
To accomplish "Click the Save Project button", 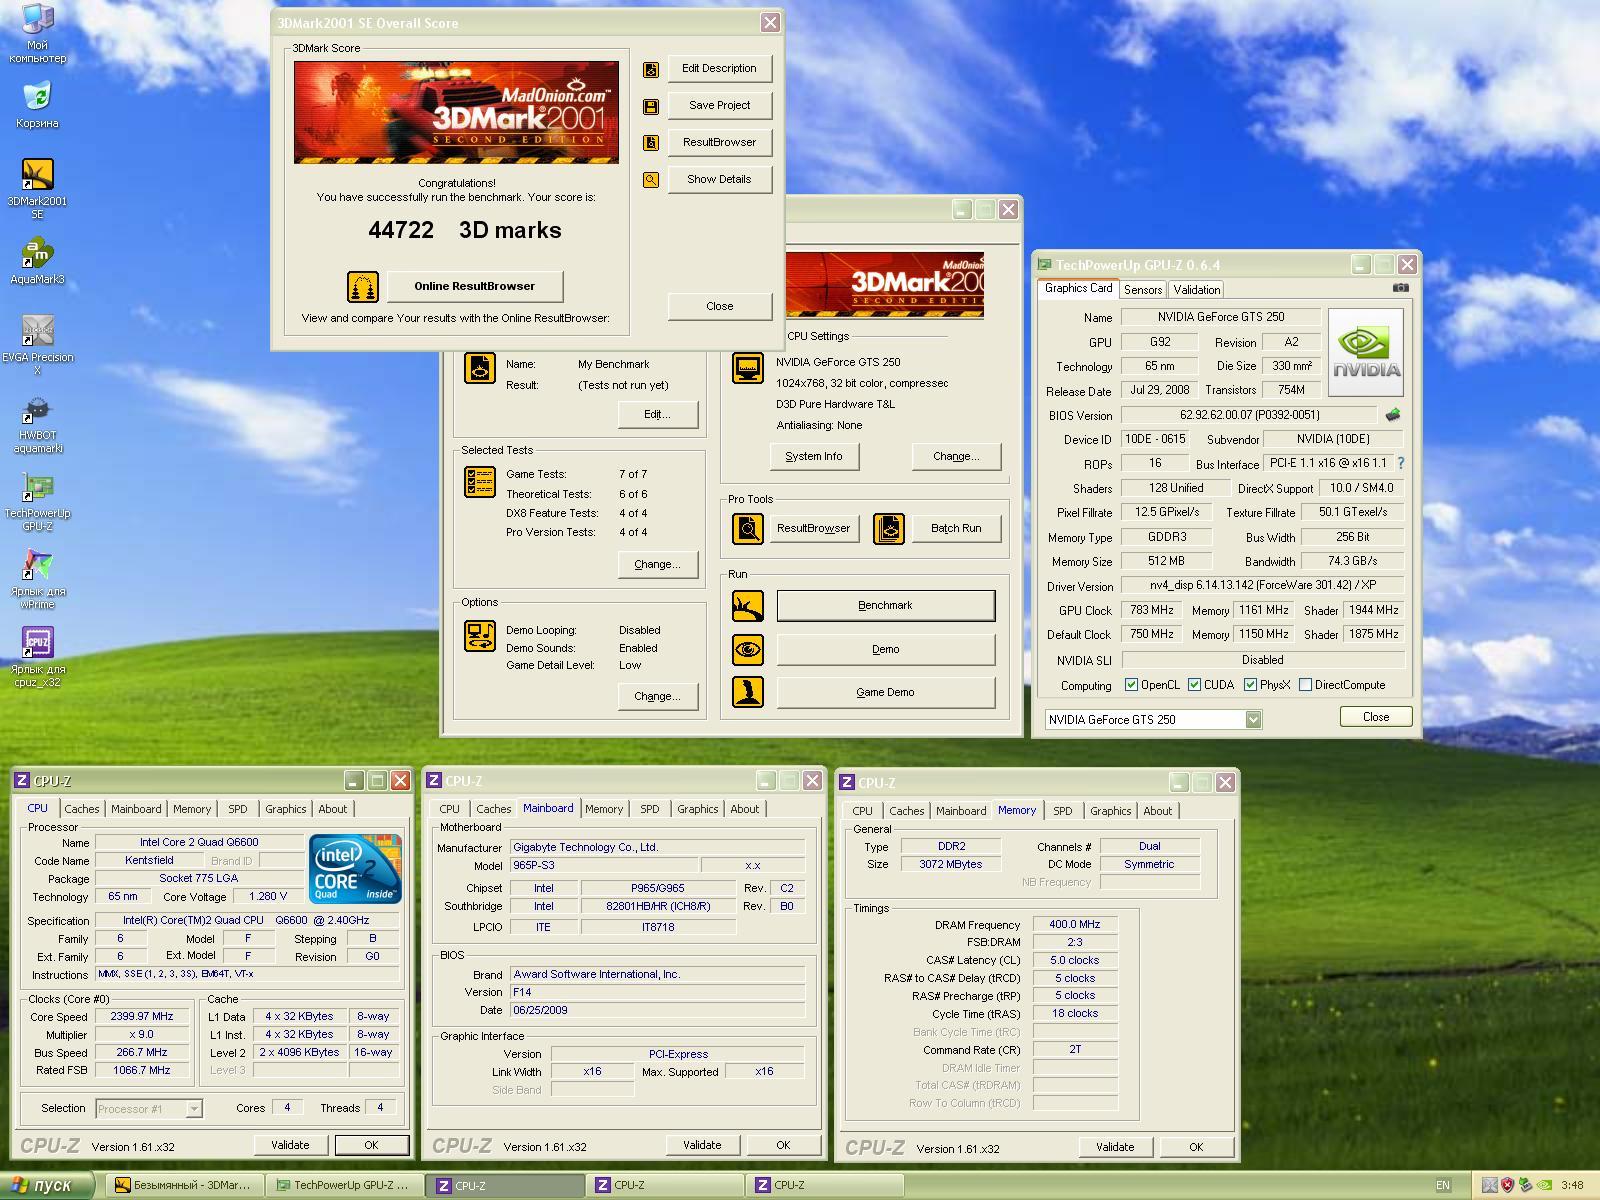I will click(x=719, y=105).
